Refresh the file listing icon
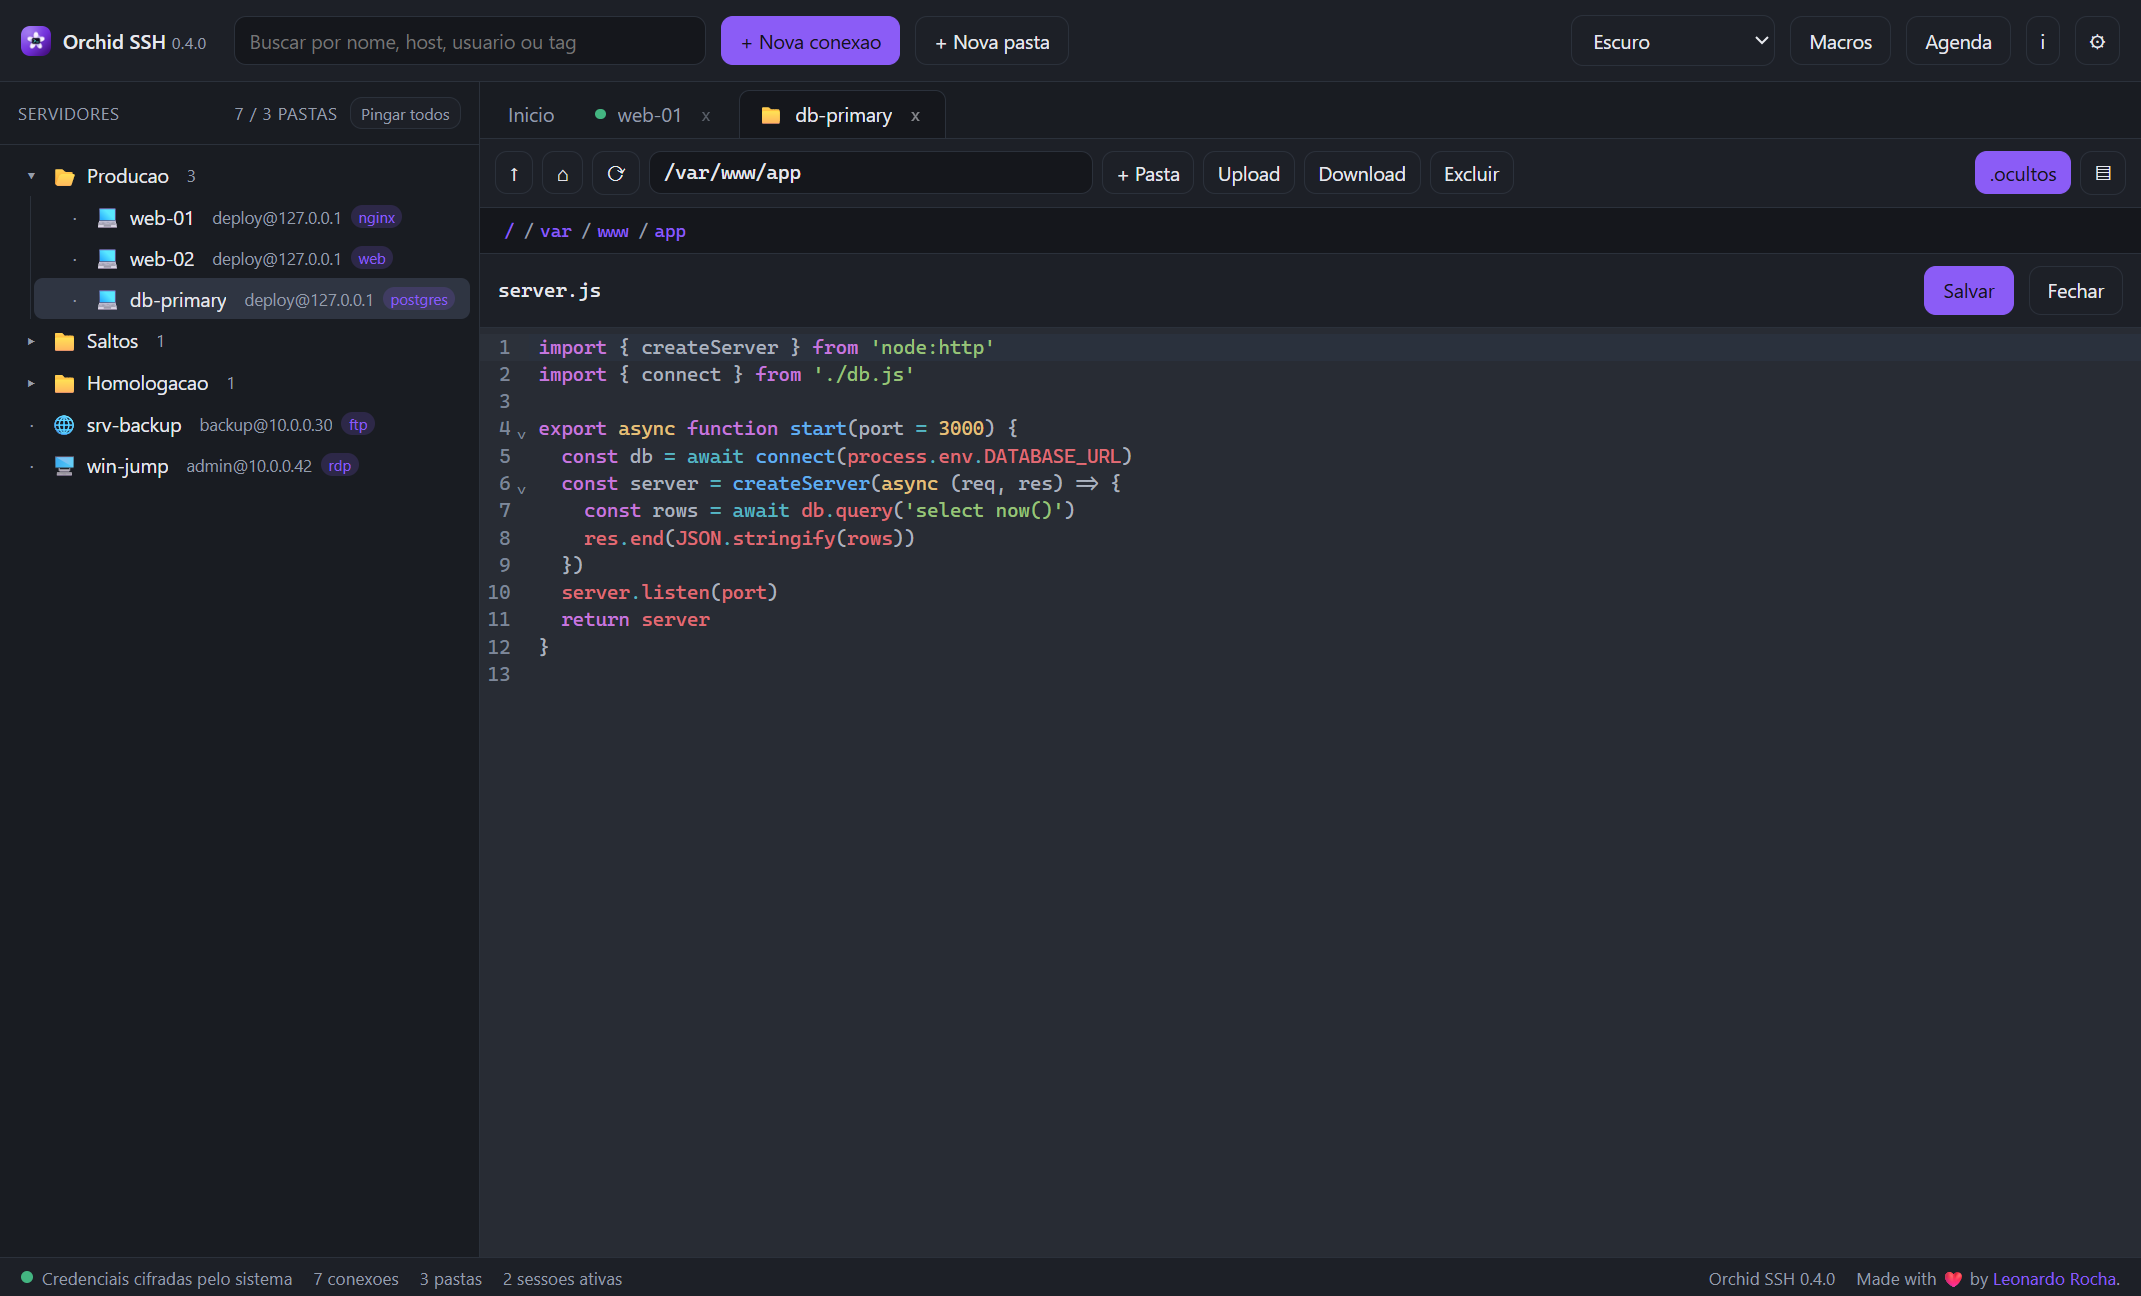 (616, 173)
